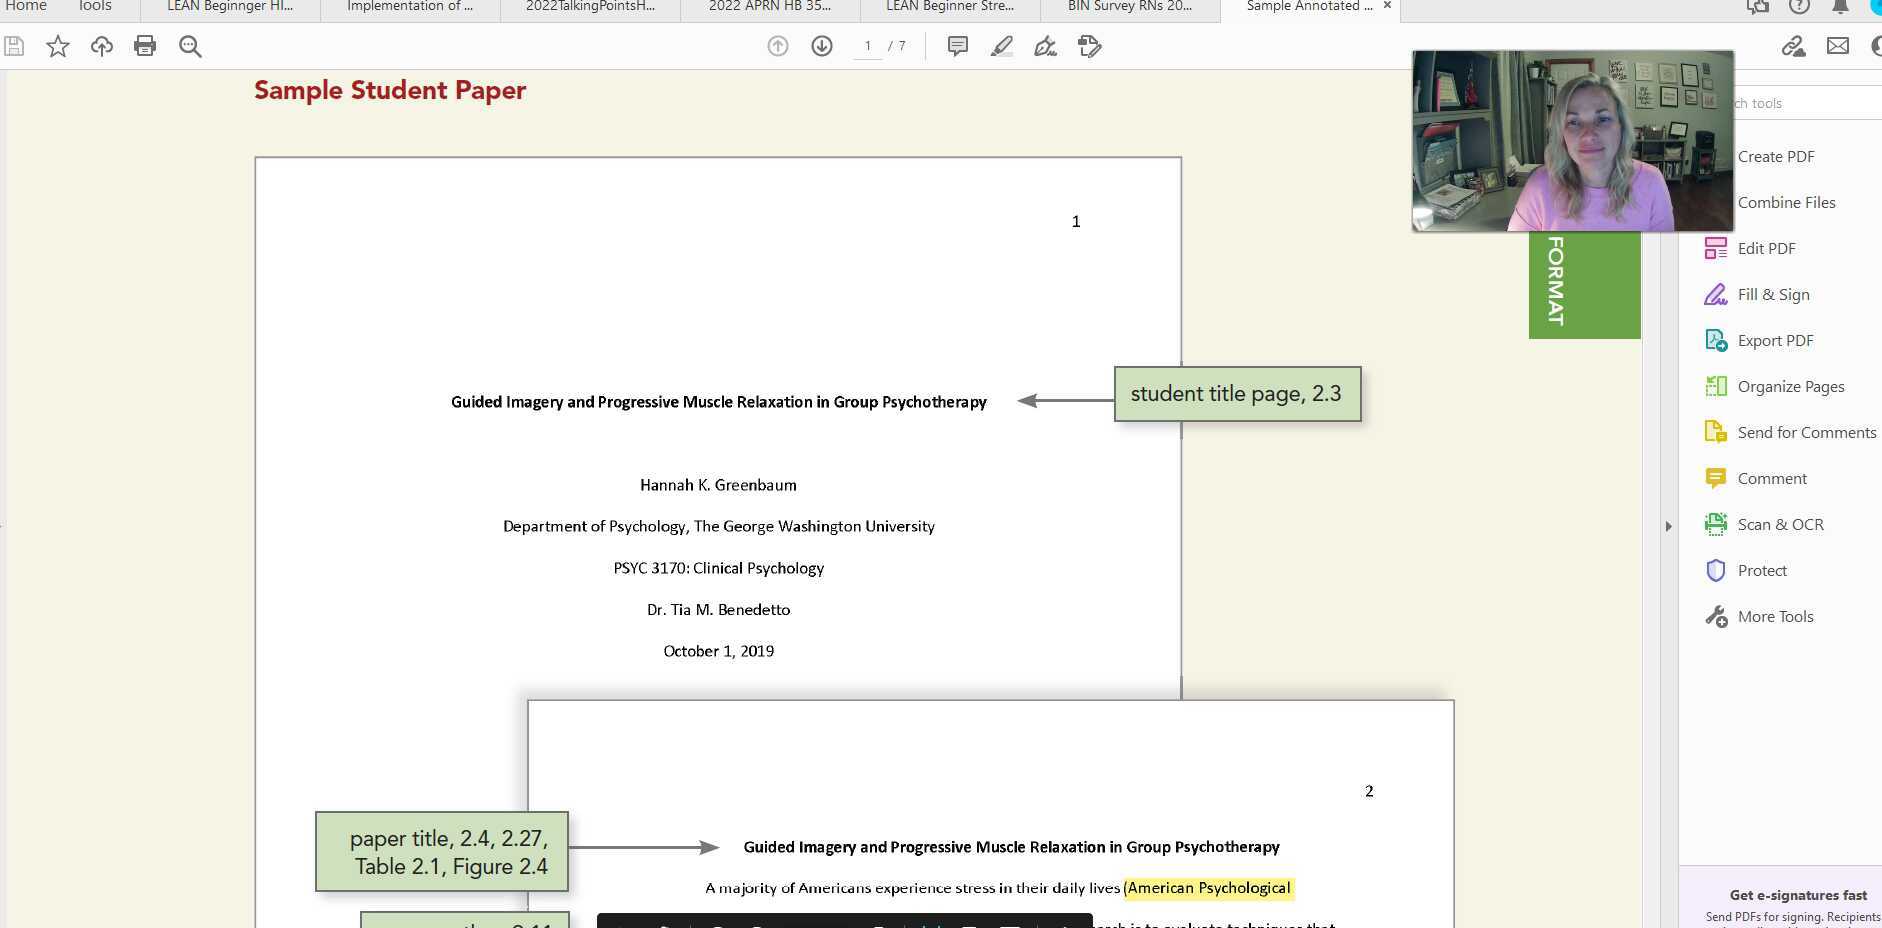Add a sticky note comment from the toolbar

click(957, 45)
